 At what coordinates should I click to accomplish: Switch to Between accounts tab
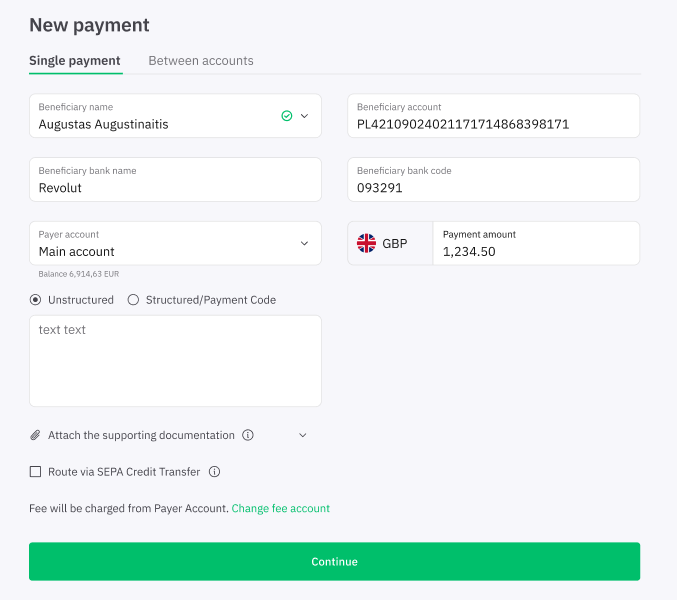click(201, 61)
